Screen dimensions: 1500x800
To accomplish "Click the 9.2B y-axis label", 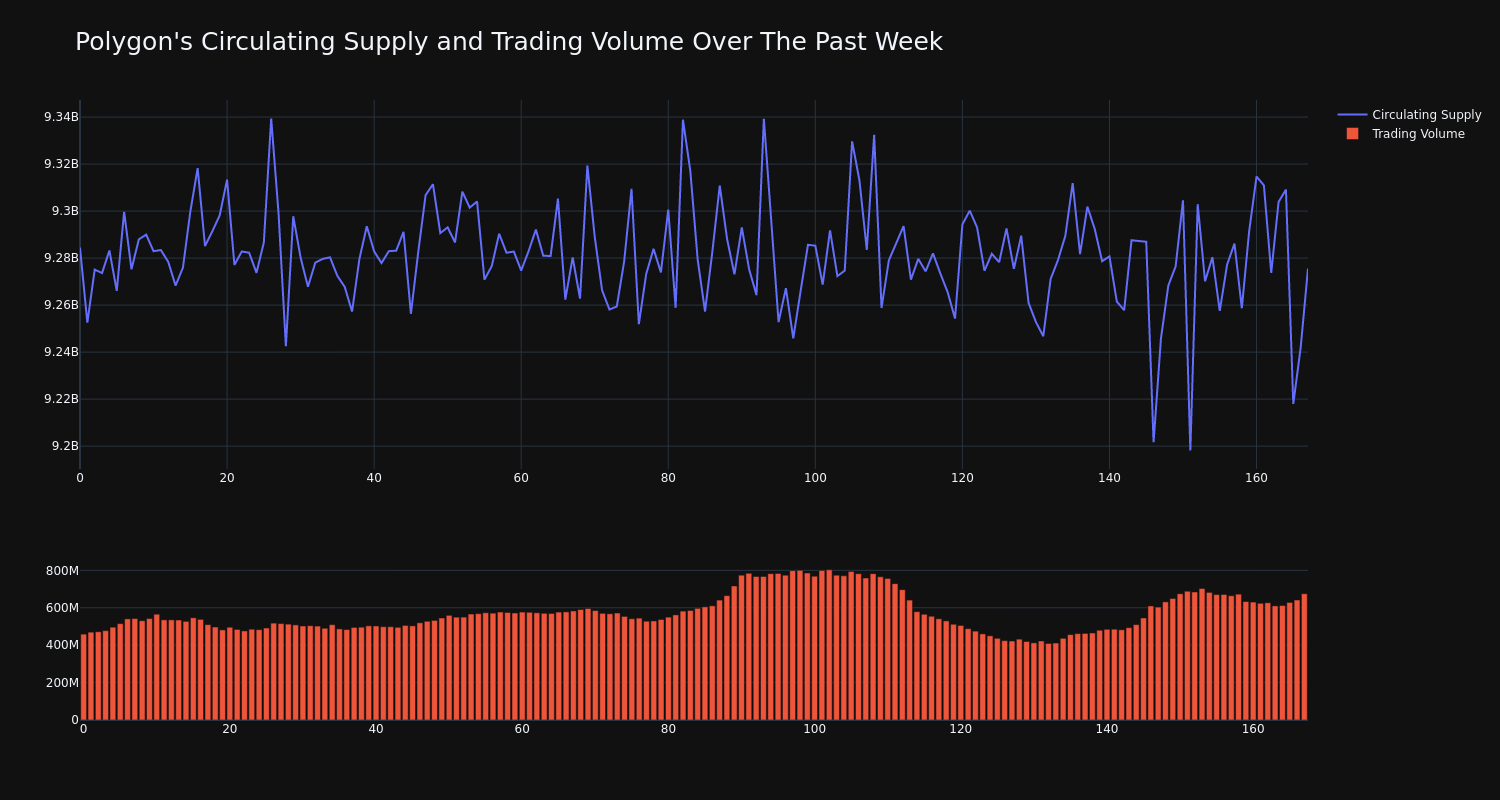I will click(x=65, y=446).
